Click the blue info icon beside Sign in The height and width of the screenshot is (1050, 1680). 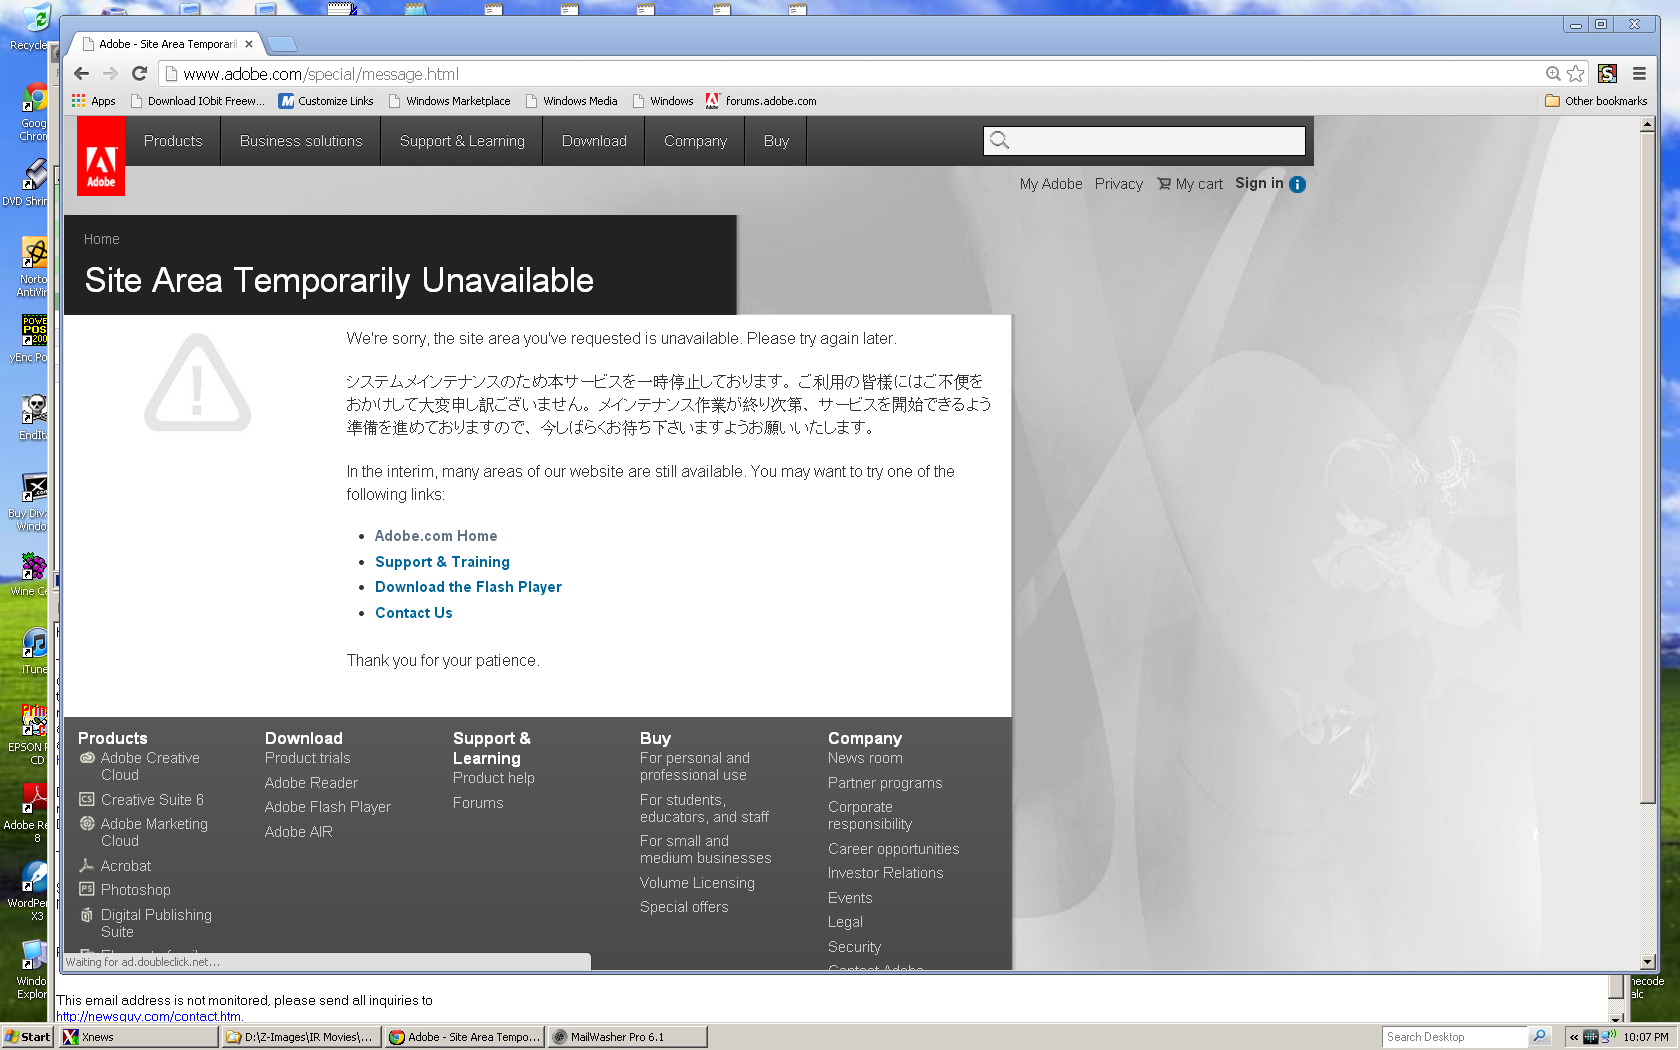[x=1297, y=184]
